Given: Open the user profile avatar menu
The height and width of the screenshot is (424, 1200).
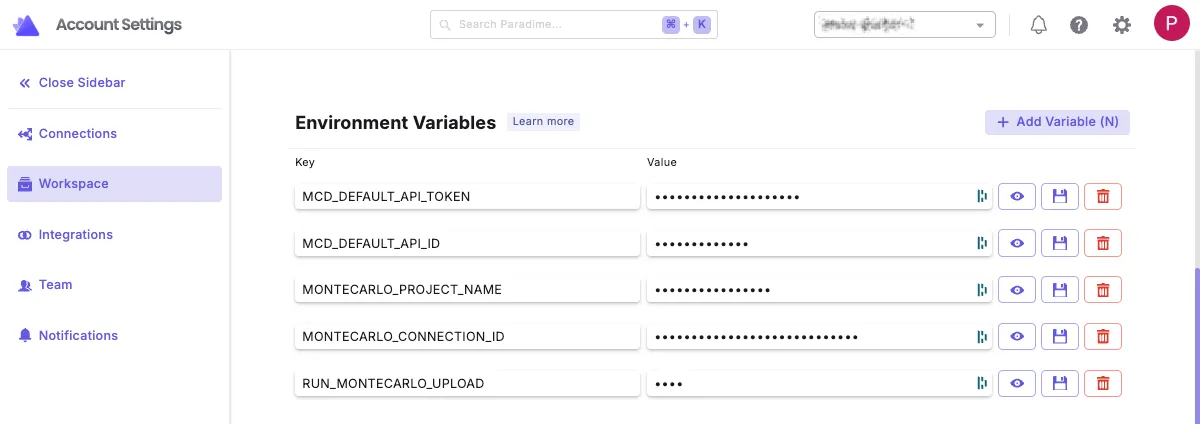Looking at the screenshot, I should click(1171, 22).
